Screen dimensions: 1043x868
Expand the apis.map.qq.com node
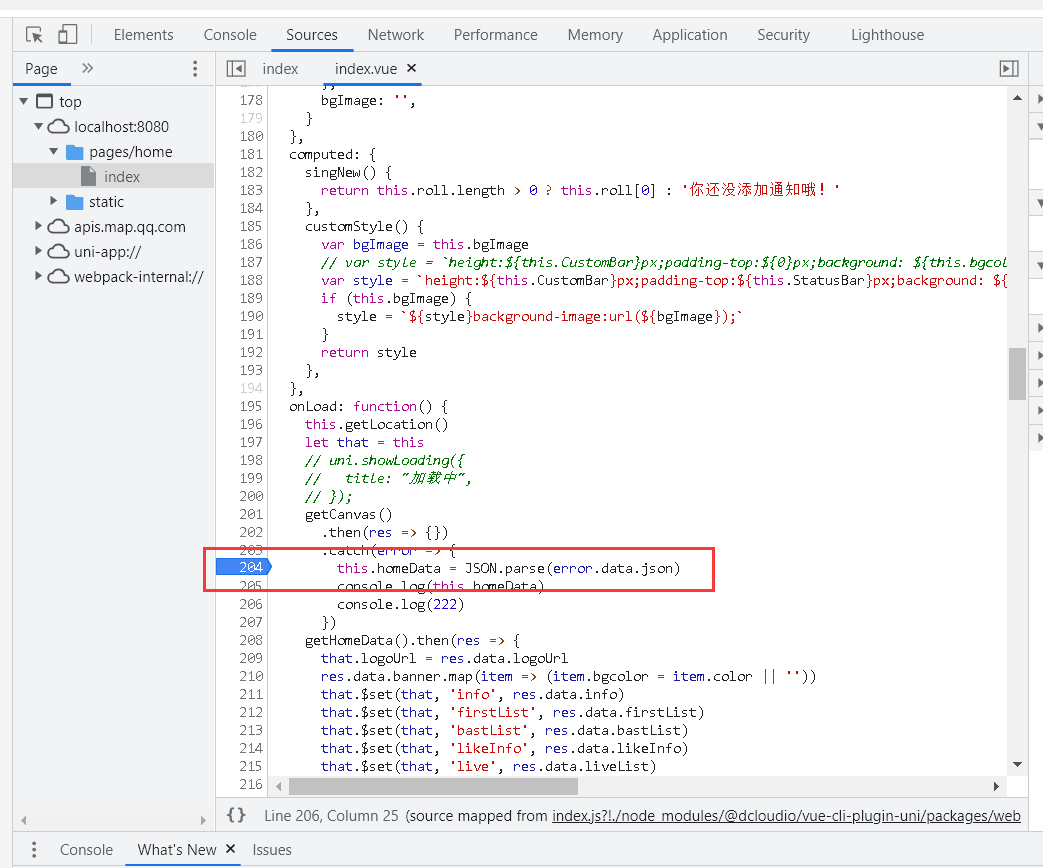(39, 226)
